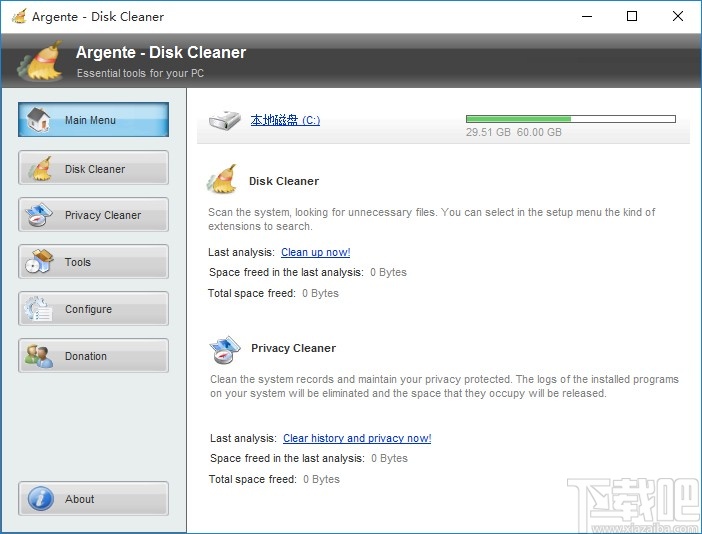Click the compass icon on sidebar Privacy Cleaner
Image resolution: width=702 pixels, height=534 pixels.
click(39, 214)
